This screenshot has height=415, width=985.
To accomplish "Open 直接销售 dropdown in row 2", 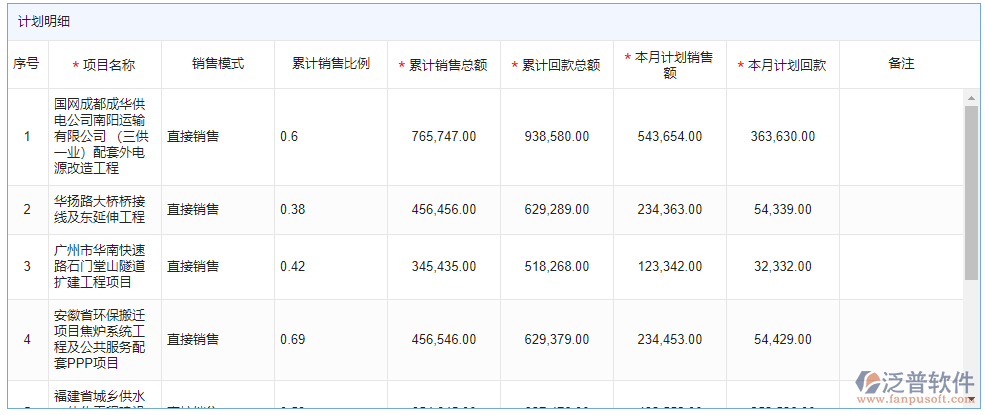I will [x=218, y=210].
